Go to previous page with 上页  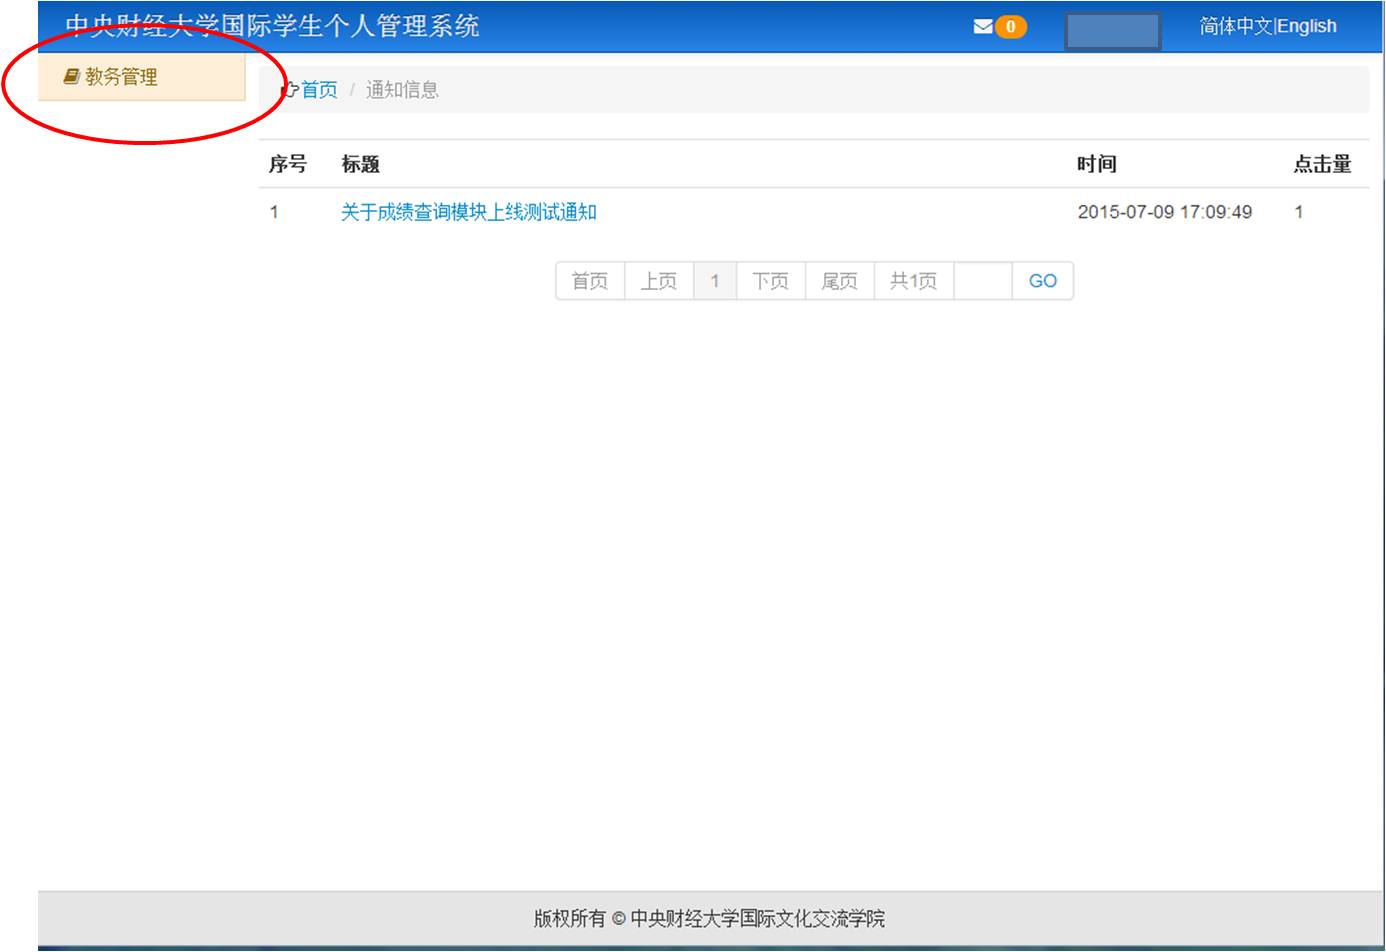659,281
